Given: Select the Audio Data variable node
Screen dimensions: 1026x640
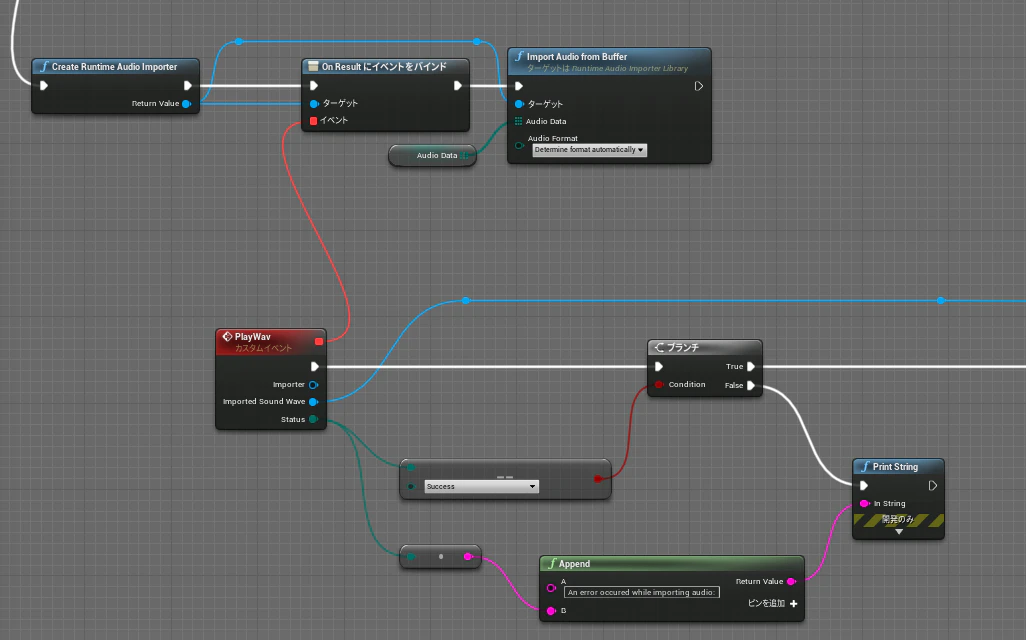Looking at the screenshot, I should (x=433, y=156).
